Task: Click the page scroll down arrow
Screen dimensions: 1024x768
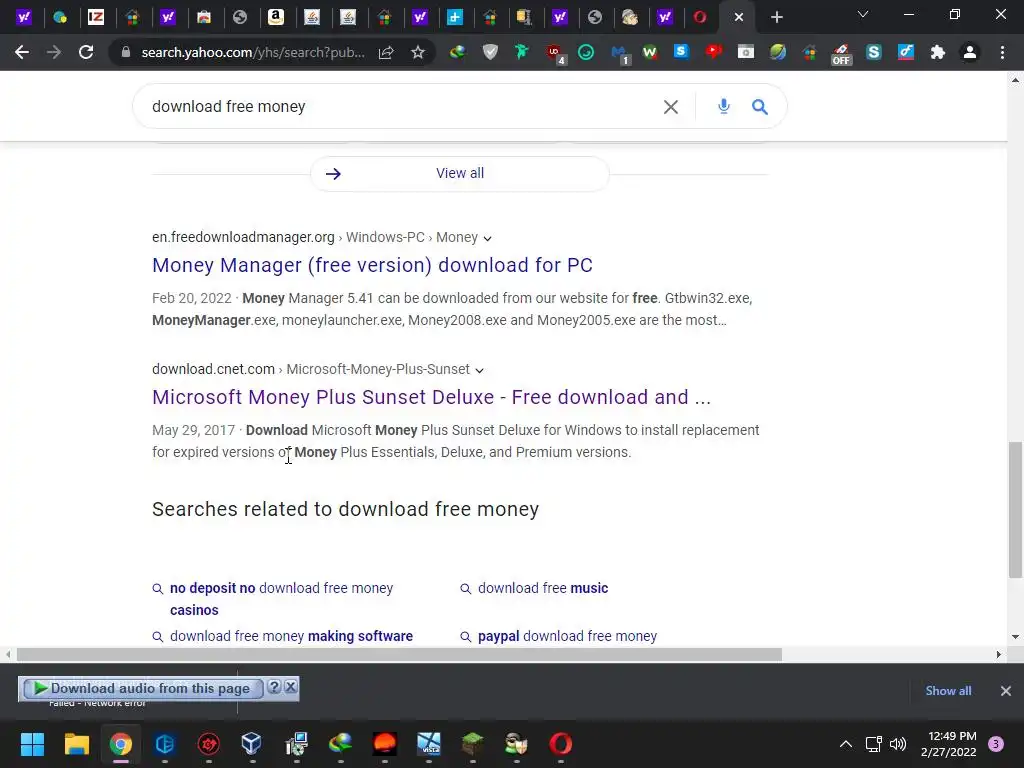Action: (x=1015, y=637)
